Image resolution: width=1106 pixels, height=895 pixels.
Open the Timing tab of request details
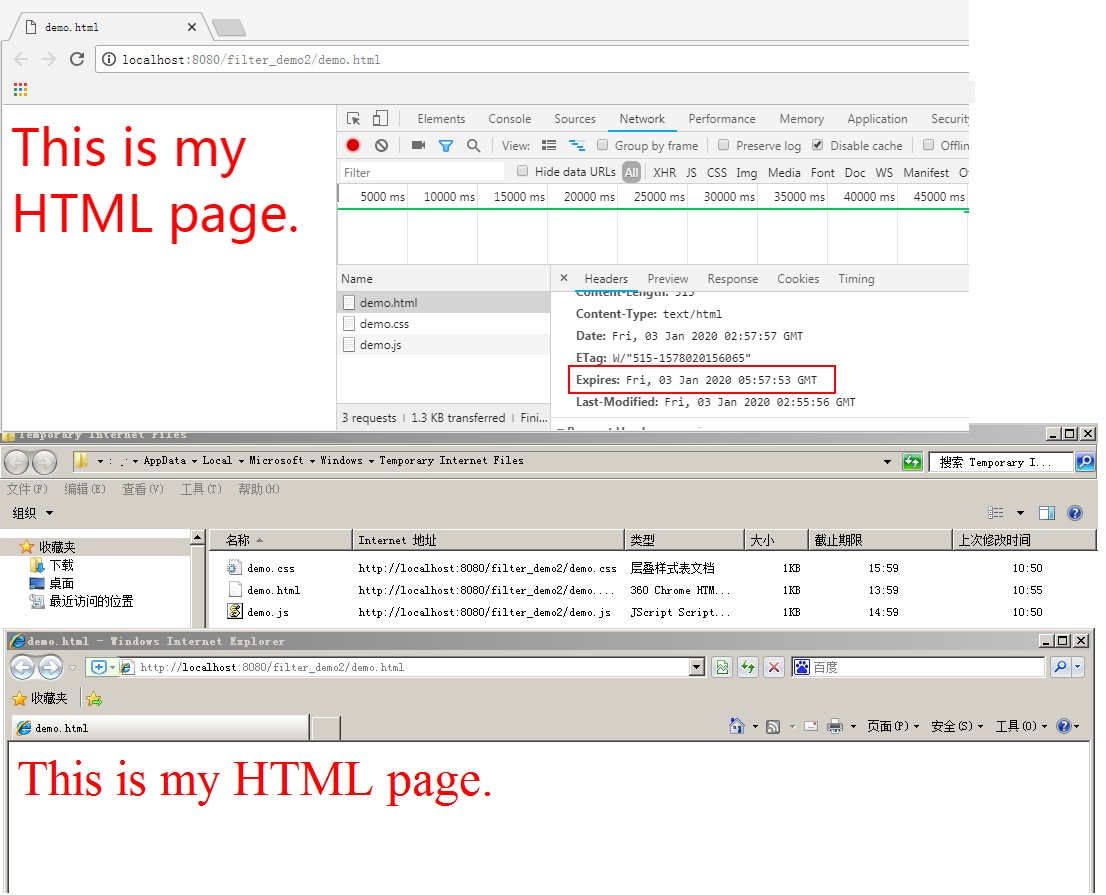(856, 279)
